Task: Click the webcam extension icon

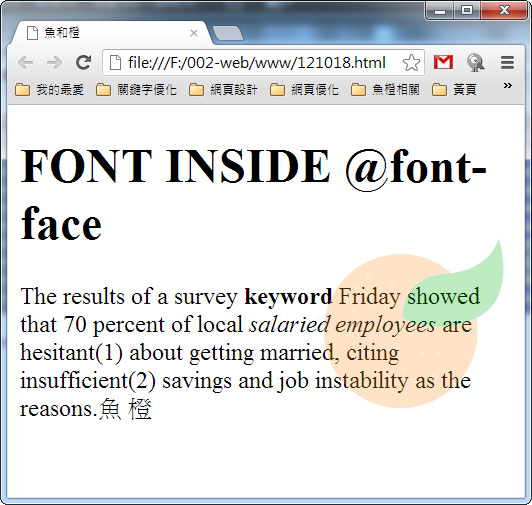Action: click(x=475, y=62)
